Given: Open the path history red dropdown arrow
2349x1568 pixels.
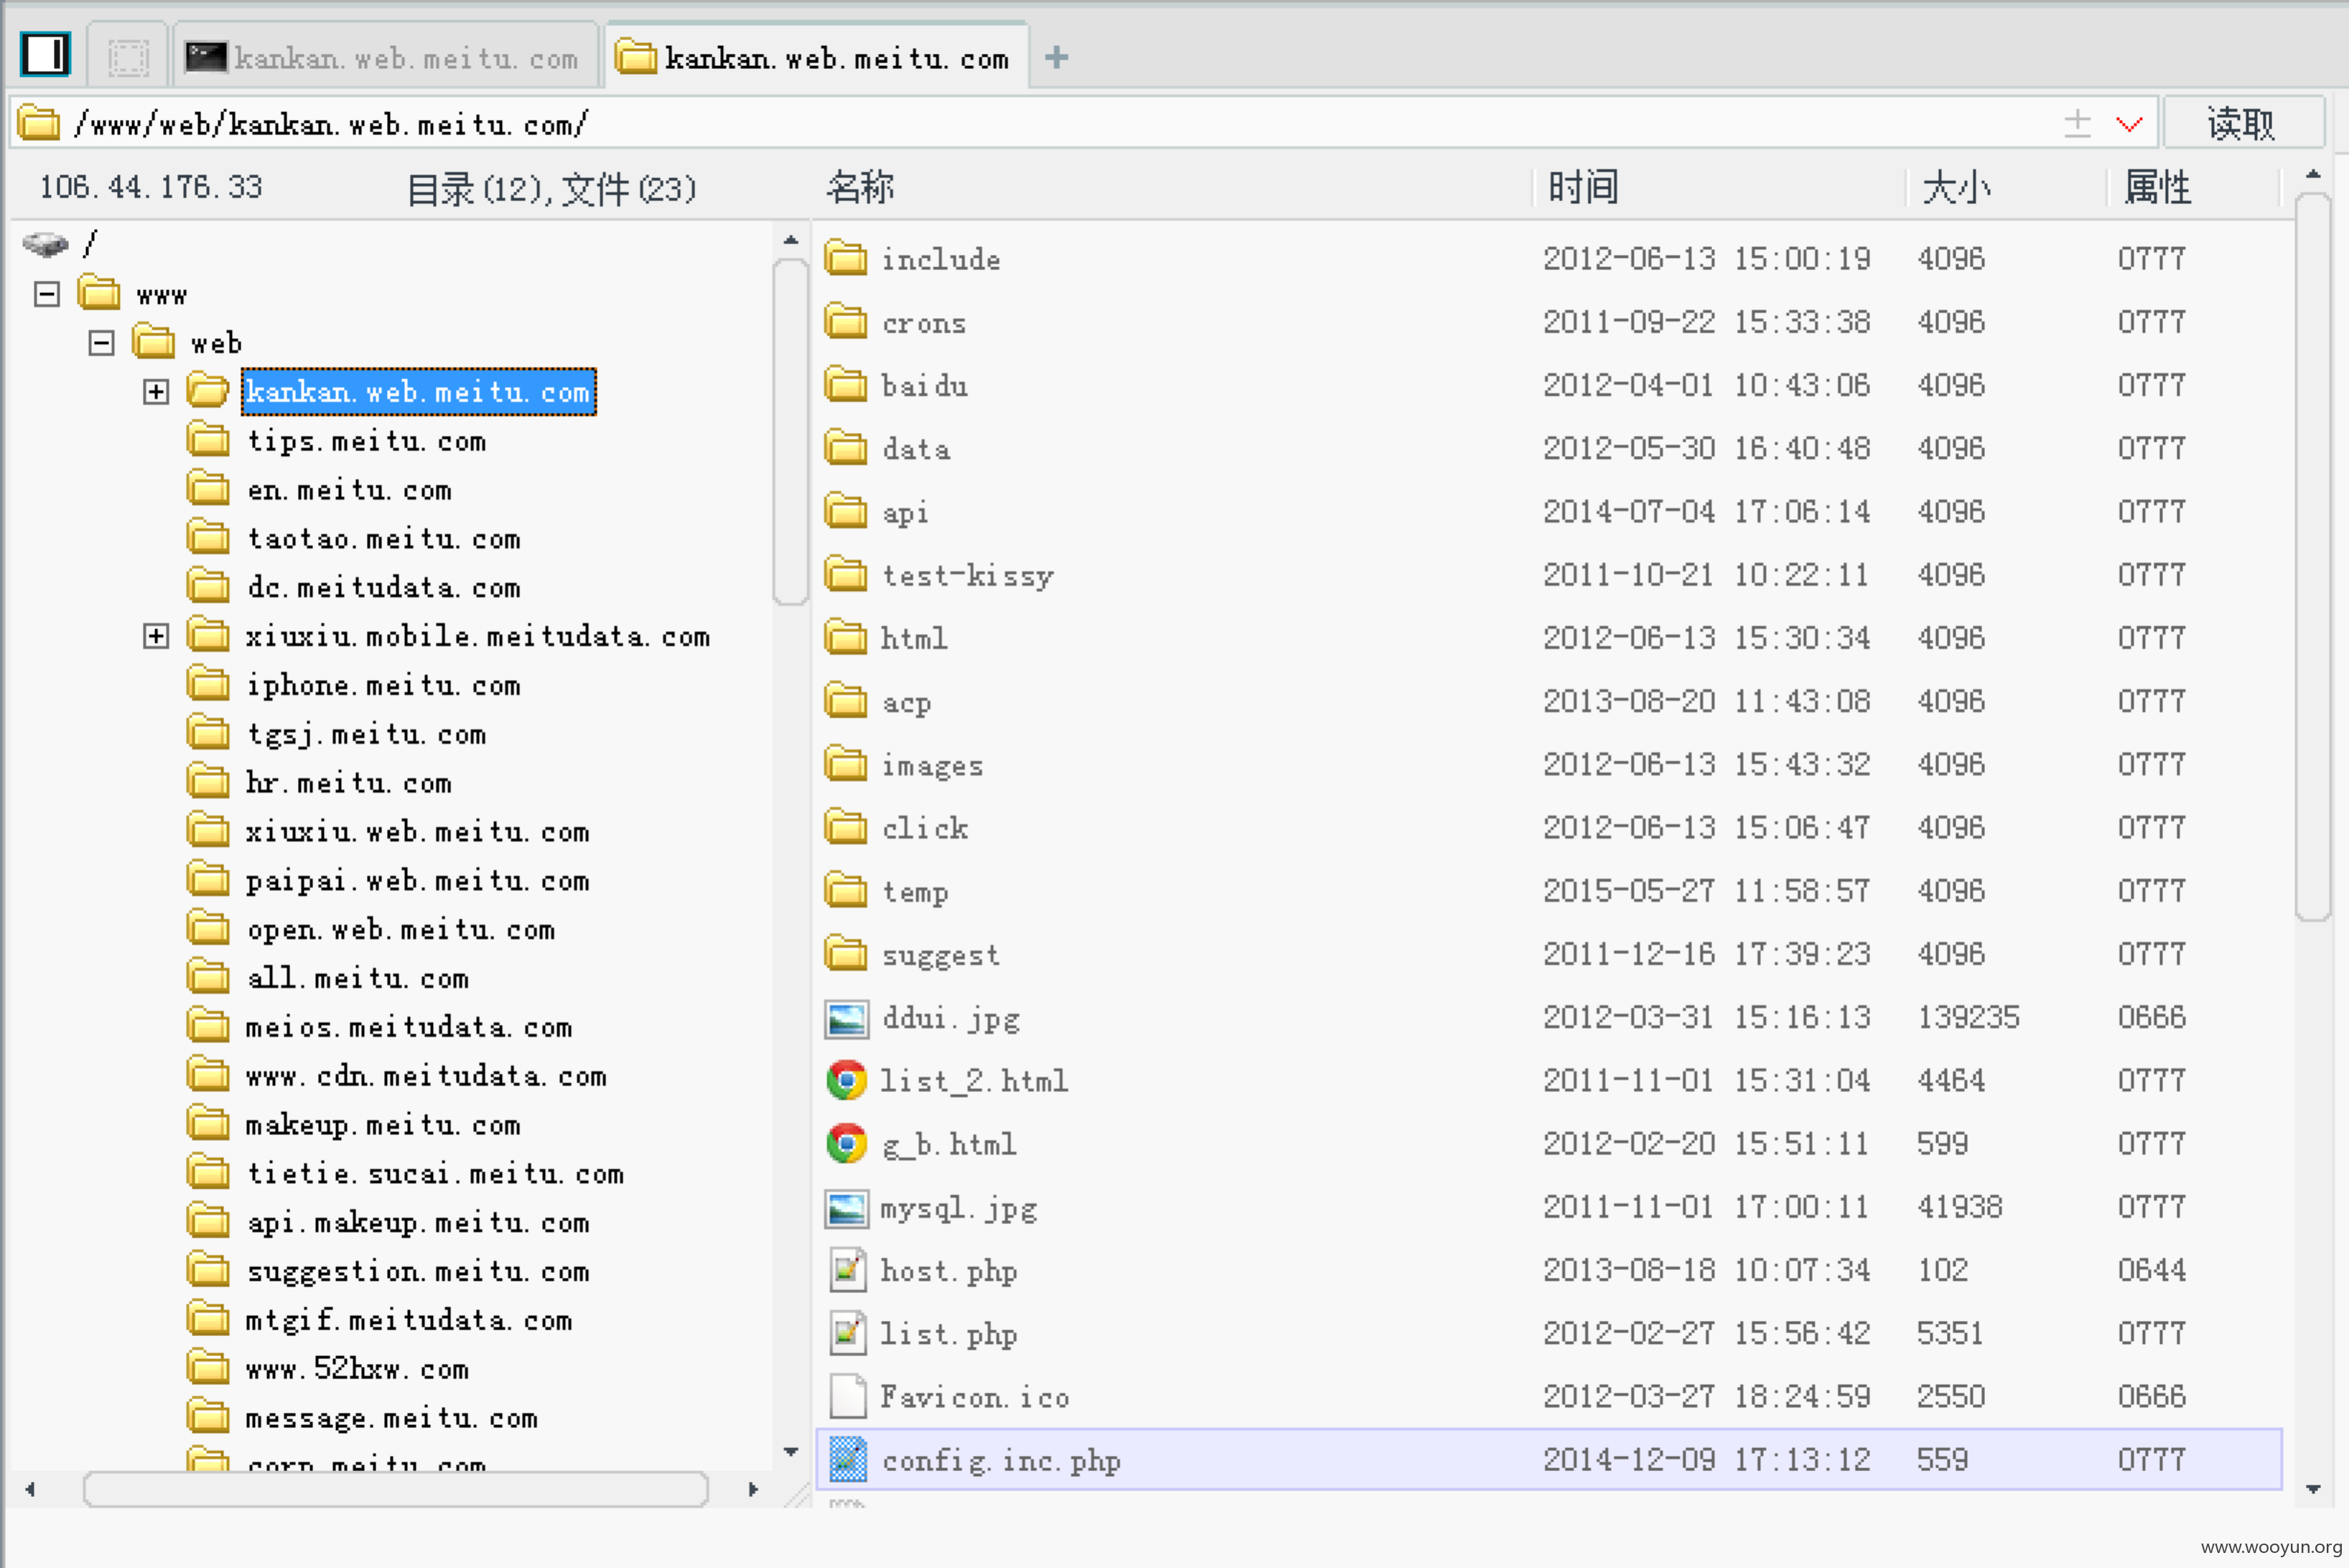Looking at the screenshot, I should [x=2129, y=124].
